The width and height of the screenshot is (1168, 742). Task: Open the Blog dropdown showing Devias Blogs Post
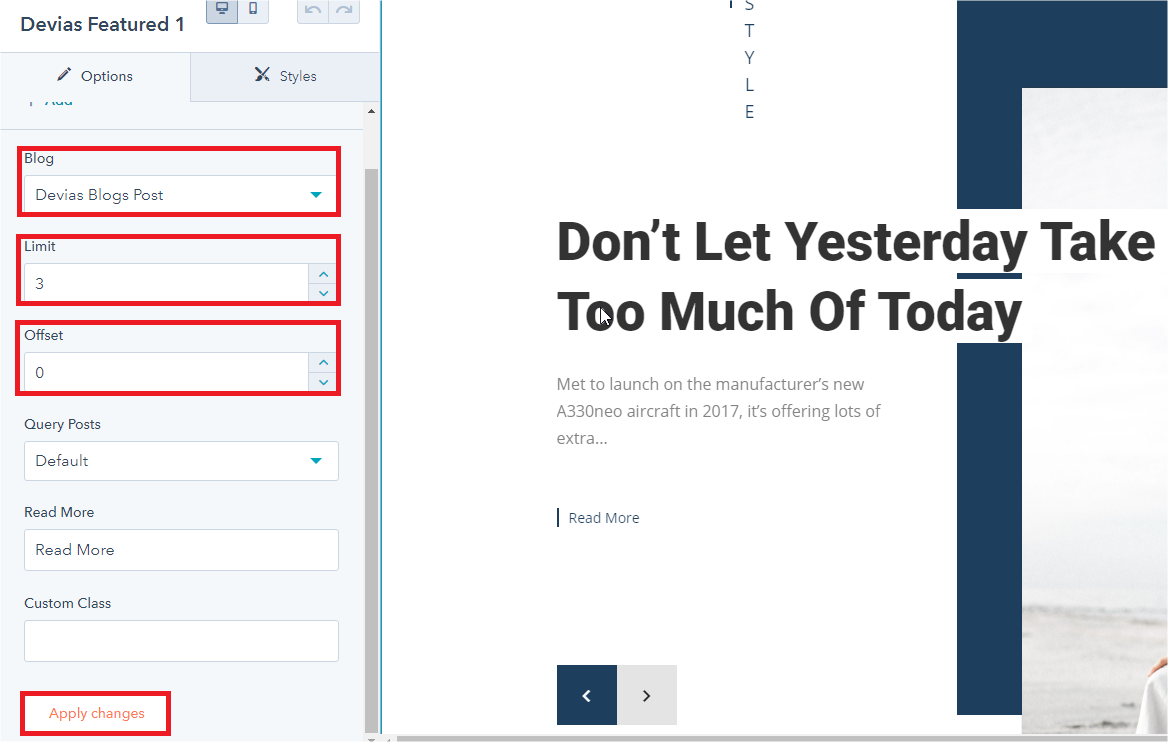(181, 195)
